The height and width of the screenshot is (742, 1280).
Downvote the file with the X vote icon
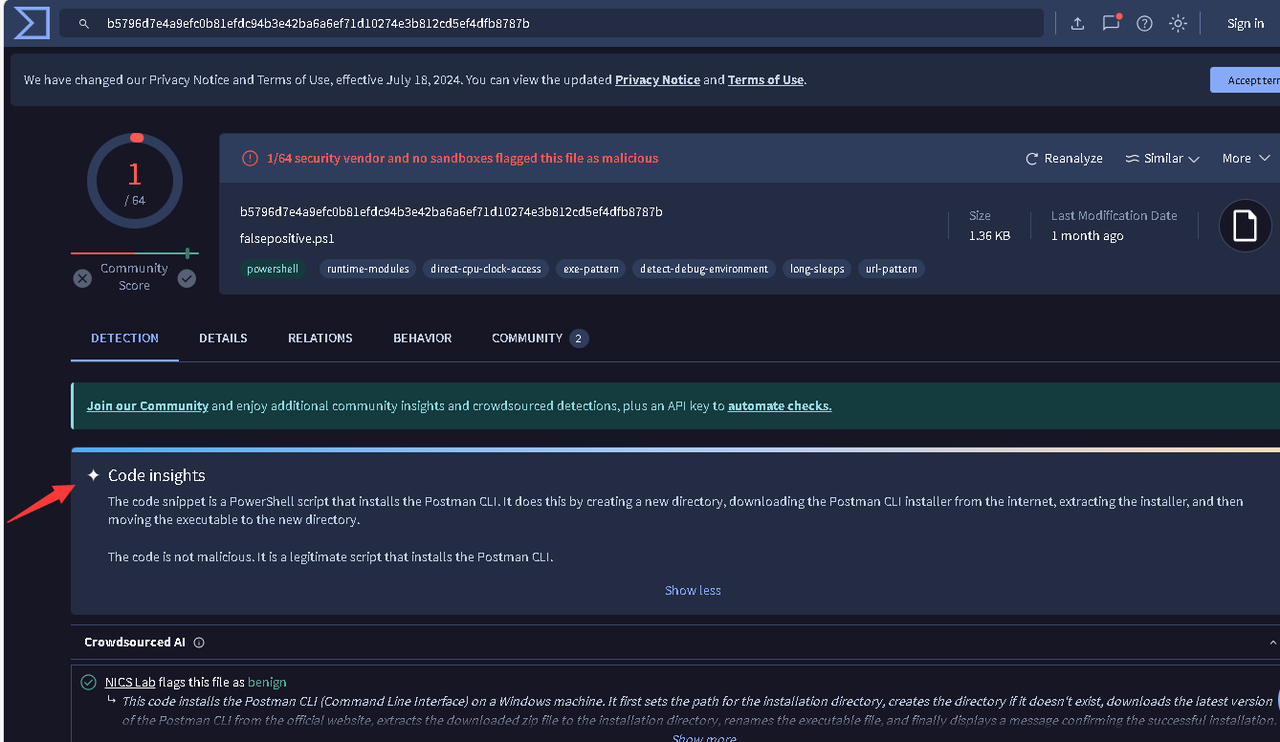coord(82,278)
